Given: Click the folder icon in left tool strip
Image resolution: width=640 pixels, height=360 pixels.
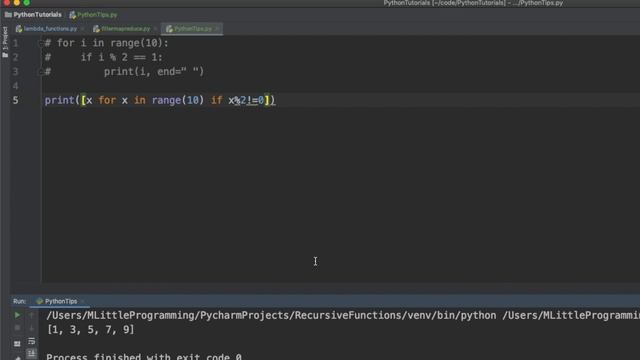Looking at the screenshot, I should point(5,55).
